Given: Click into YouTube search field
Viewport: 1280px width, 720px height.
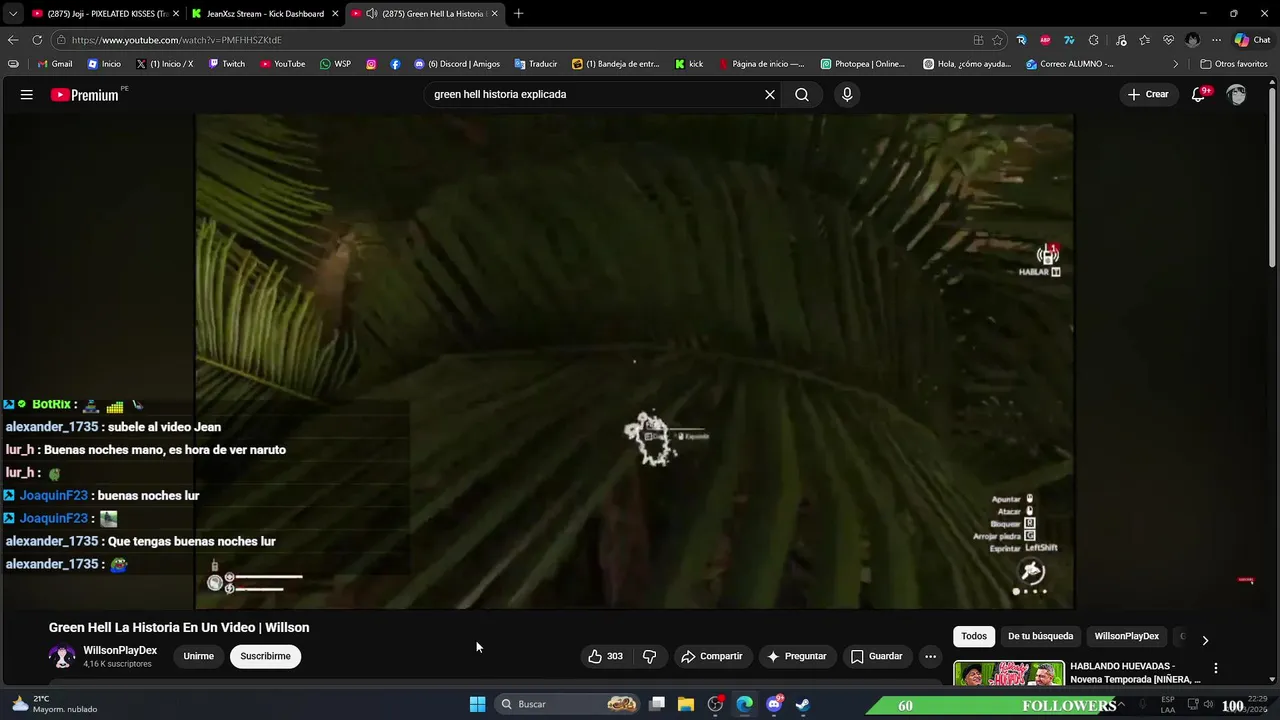Looking at the screenshot, I should [595, 95].
